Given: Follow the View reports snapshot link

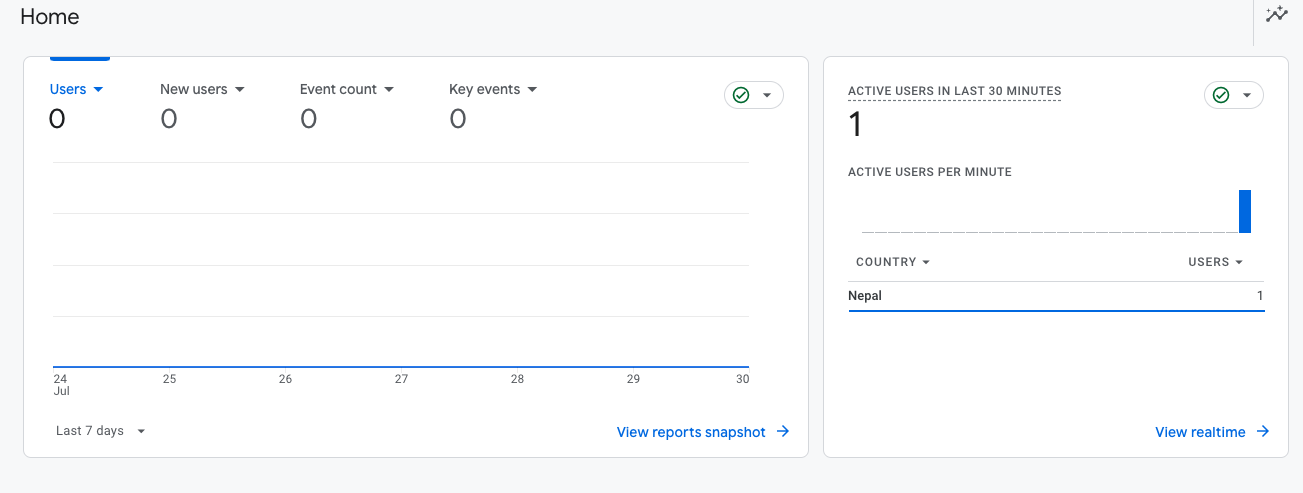Looking at the screenshot, I should (691, 432).
